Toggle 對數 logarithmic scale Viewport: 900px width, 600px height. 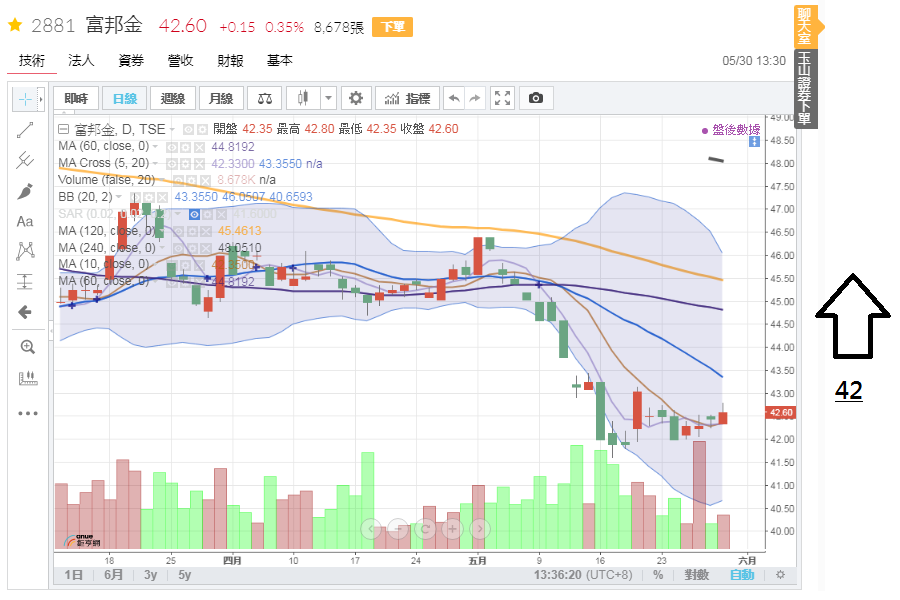pos(696,575)
